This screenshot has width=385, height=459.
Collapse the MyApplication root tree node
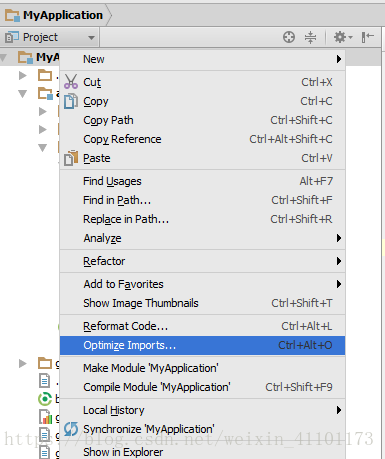coord(4,58)
